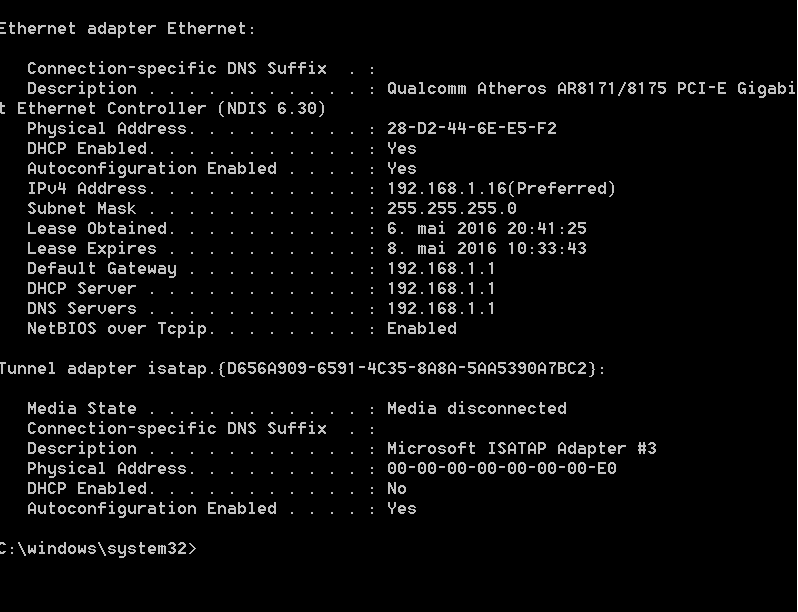Click the 'Microsoft ISATAP Adapter #3' description
Viewport: 798px width, 612px height.
(522, 448)
